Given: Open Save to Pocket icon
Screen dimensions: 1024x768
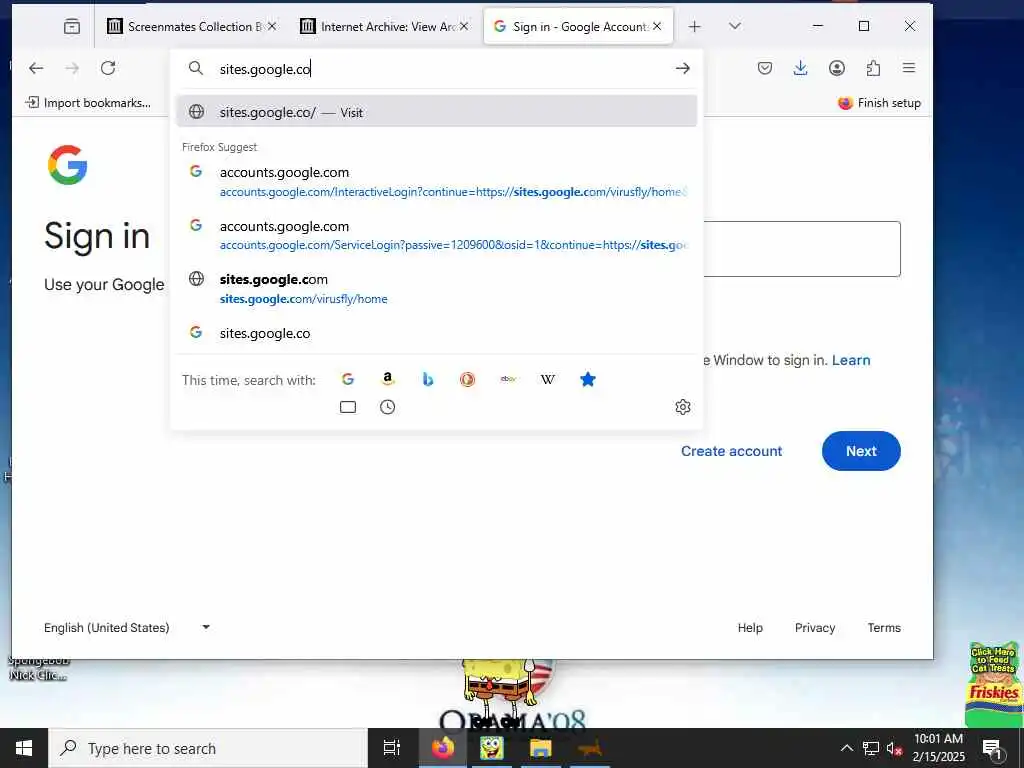Looking at the screenshot, I should [765, 68].
